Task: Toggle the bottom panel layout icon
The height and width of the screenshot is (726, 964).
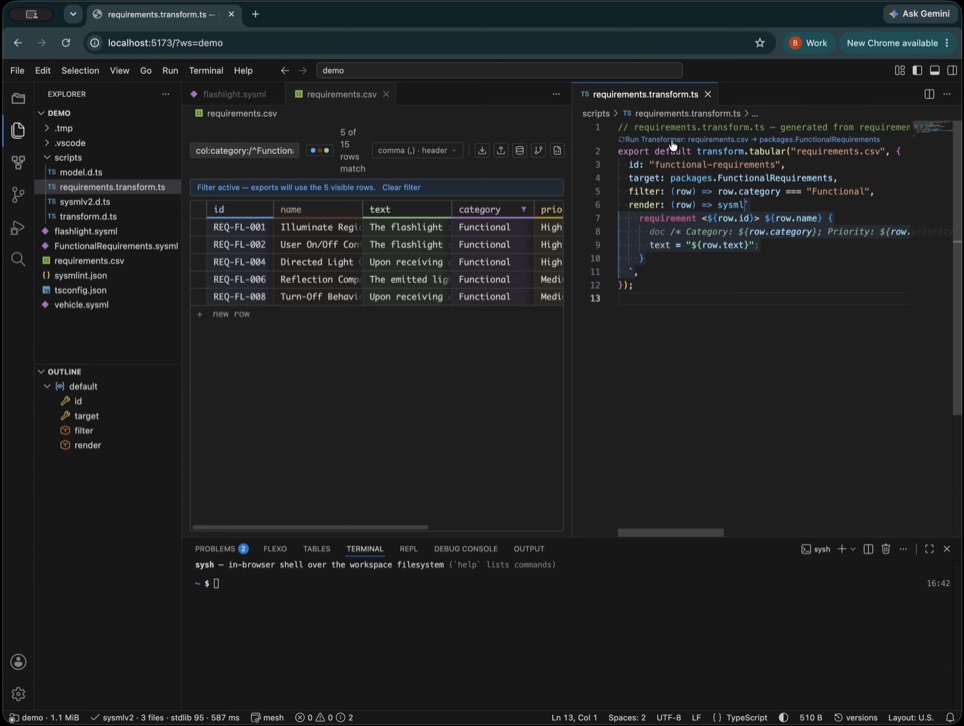Action: coord(934,71)
